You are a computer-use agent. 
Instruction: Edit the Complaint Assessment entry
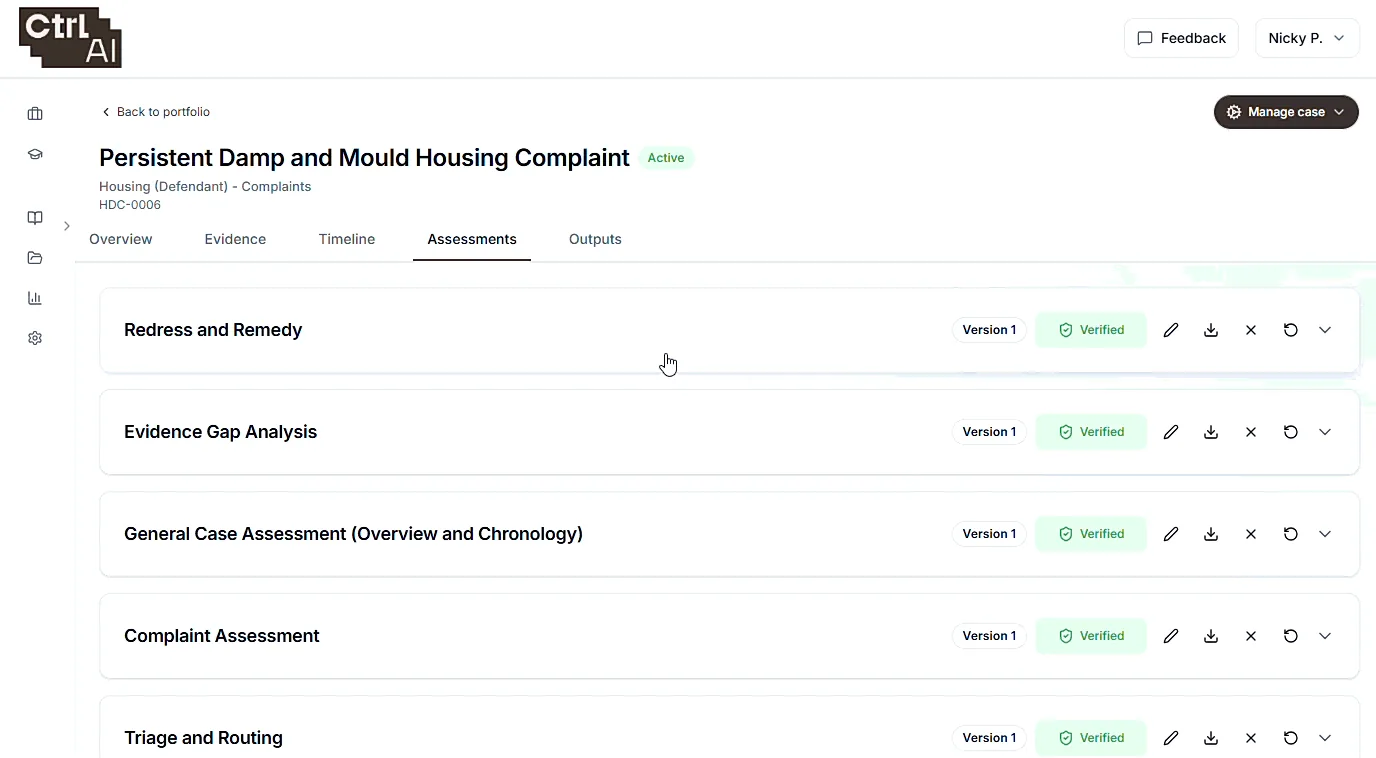[1171, 636]
